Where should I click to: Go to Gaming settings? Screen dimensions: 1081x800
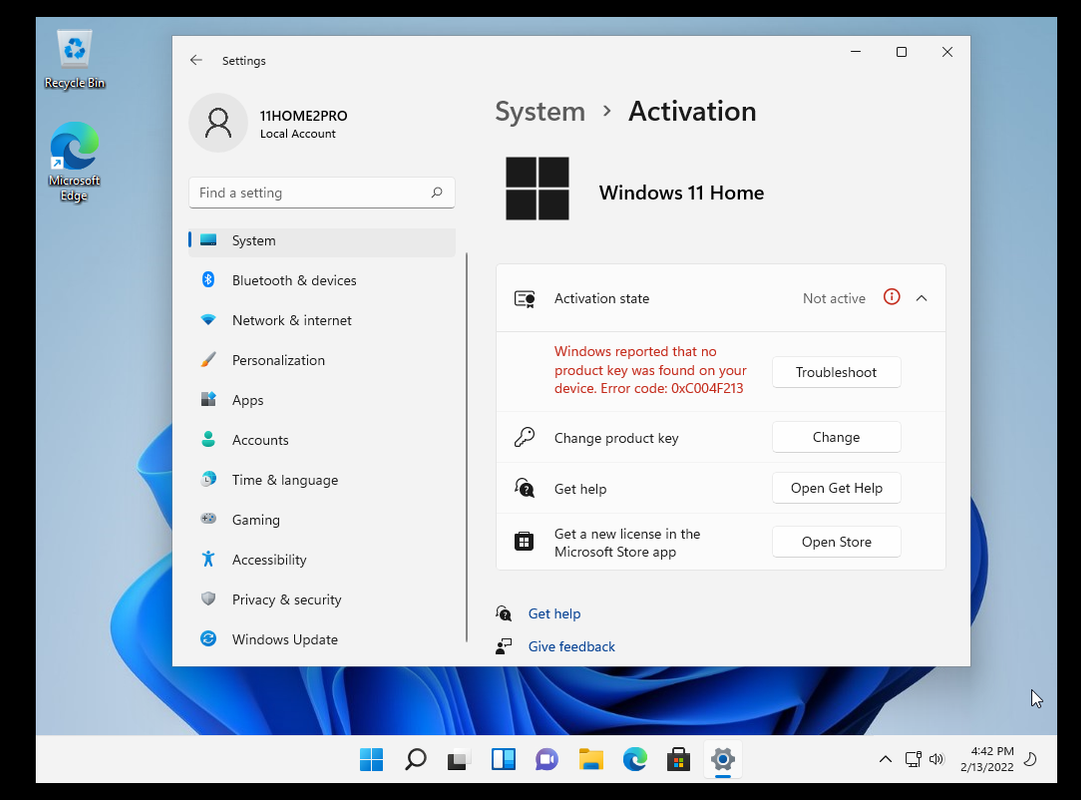click(322, 520)
